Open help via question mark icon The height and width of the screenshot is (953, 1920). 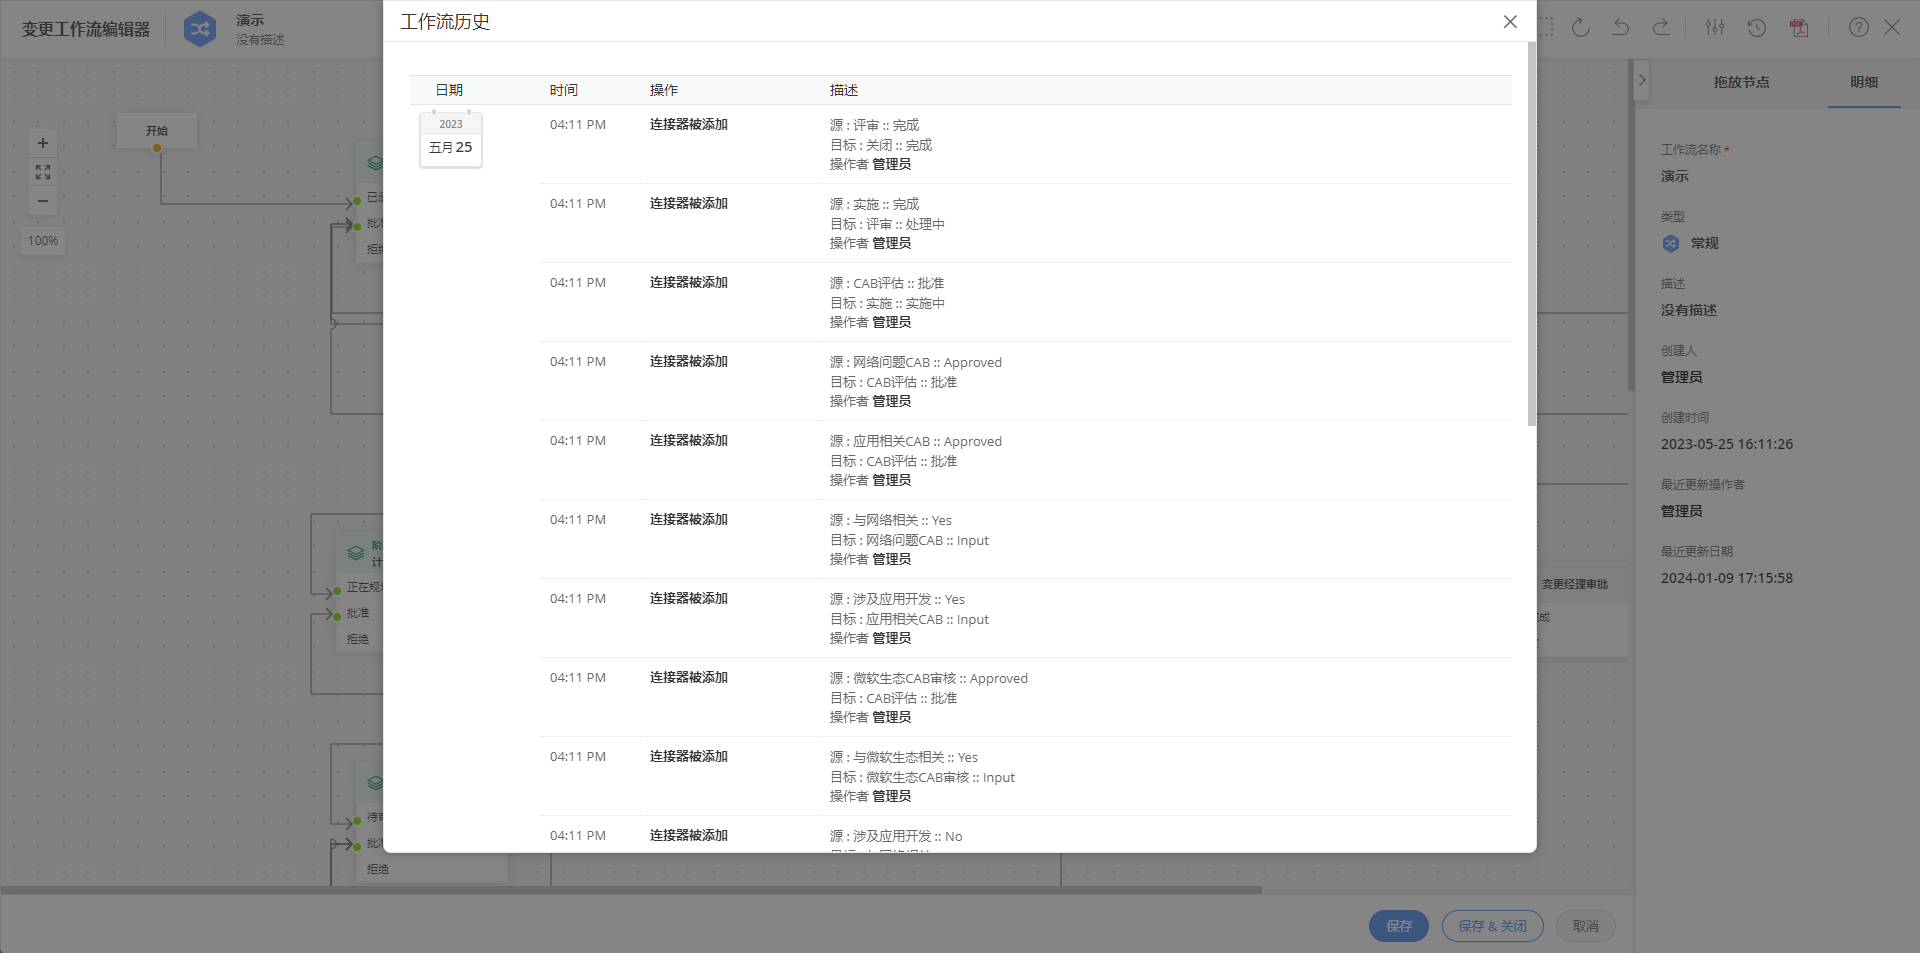coord(1858,28)
